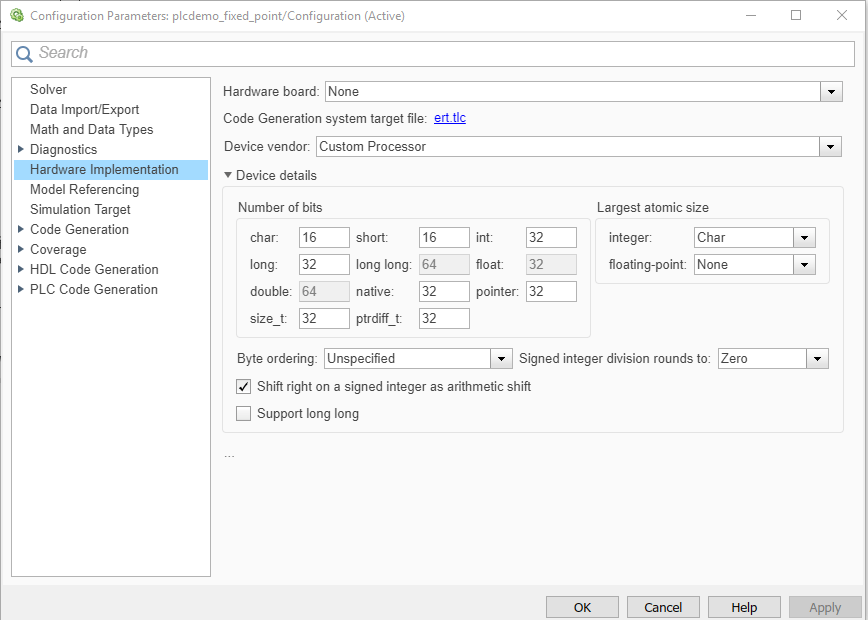Screen dimensions: 868x620
Task: Select the Model Referencing category
Action: [x=84, y=189]
